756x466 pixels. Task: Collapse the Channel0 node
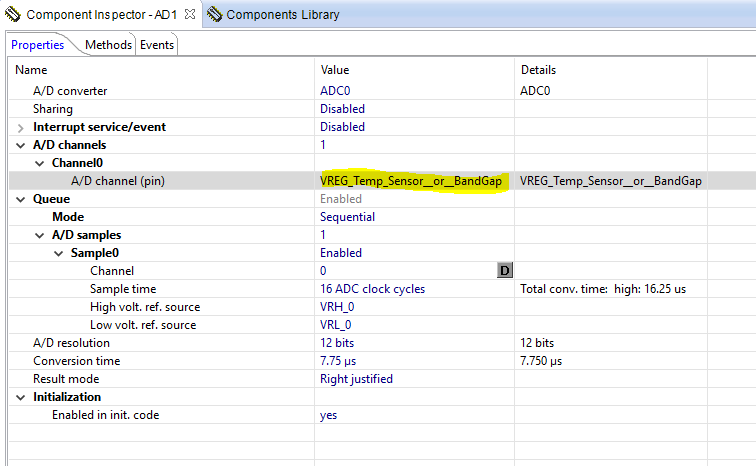click(41, 163)
